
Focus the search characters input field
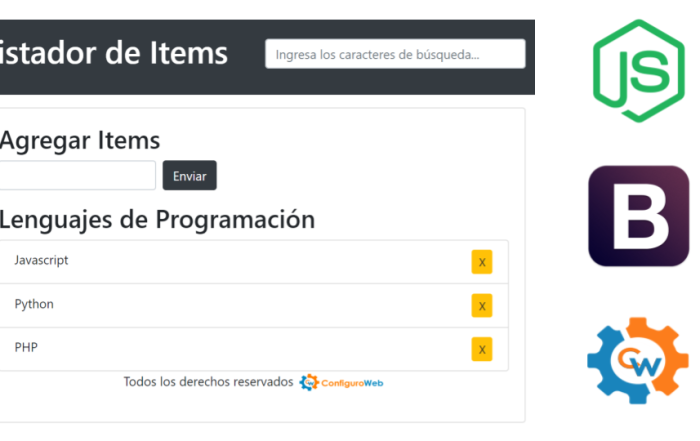395,54
